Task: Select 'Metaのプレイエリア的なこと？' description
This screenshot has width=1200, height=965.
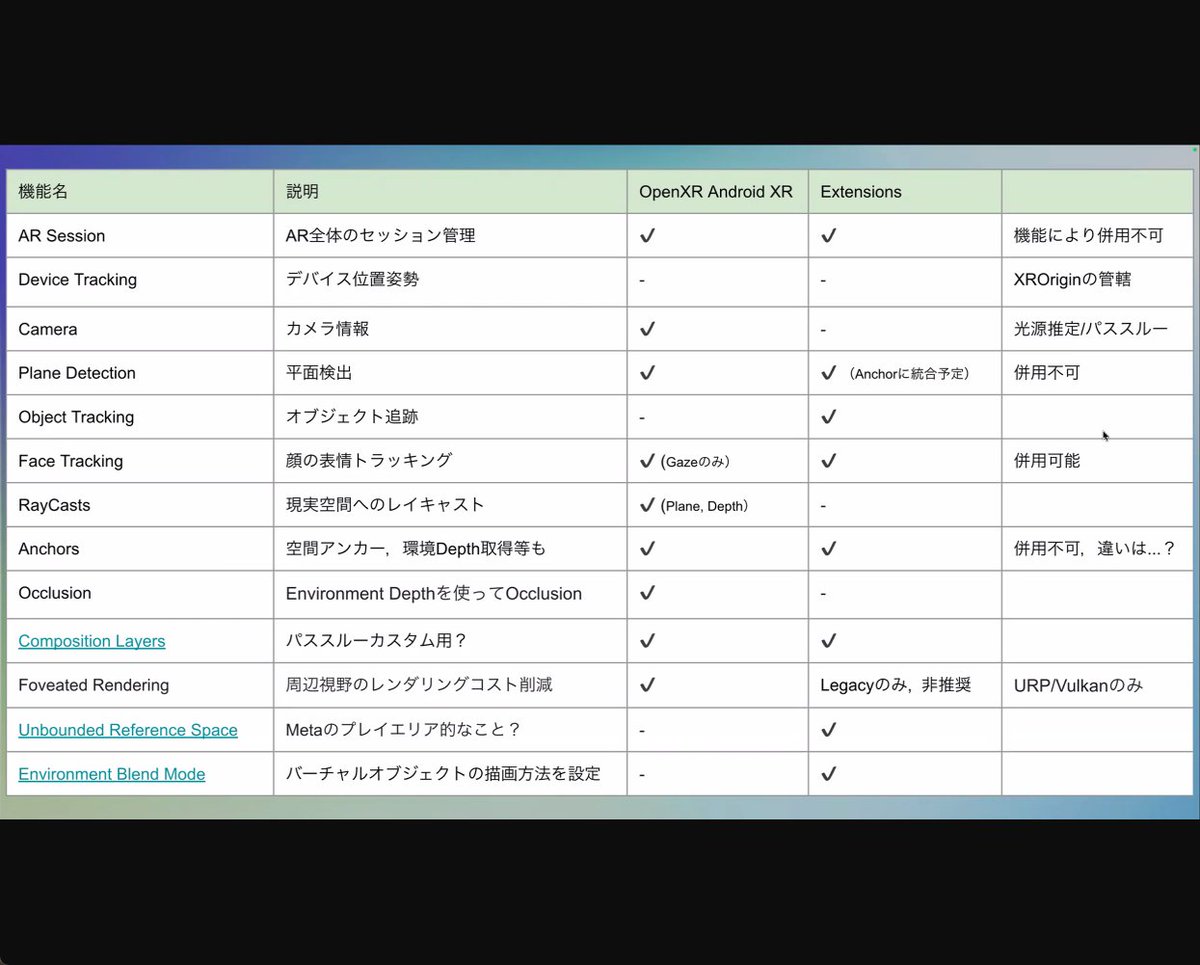Action: click(404, 730)
